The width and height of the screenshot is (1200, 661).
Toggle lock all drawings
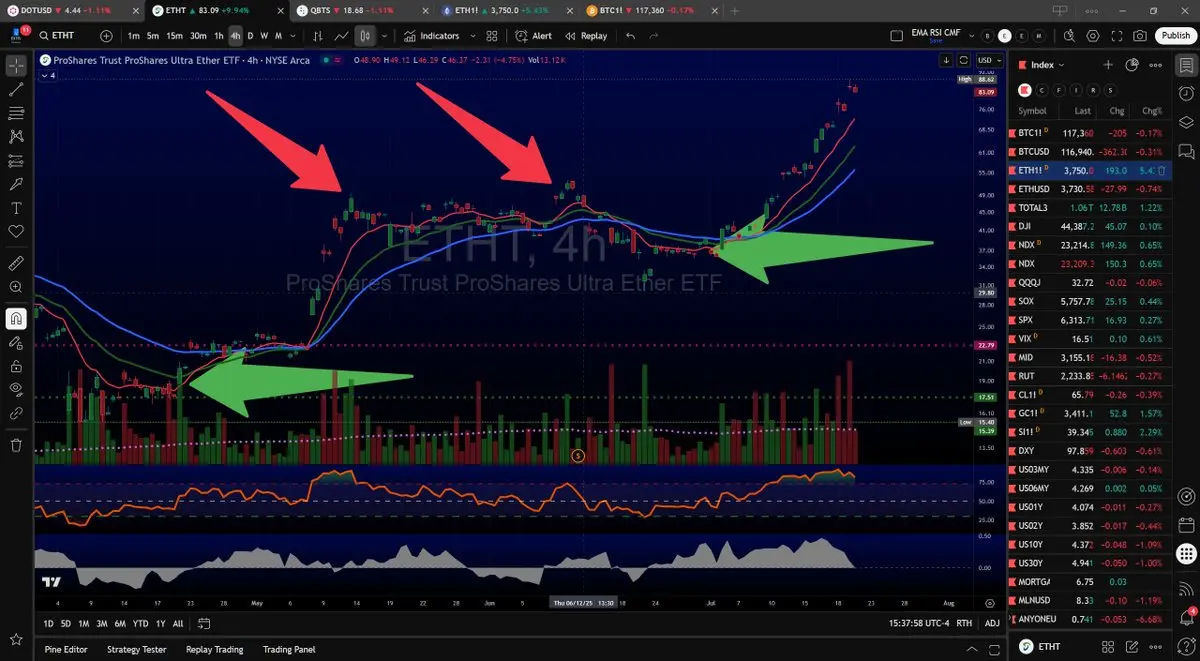[16, 366]
